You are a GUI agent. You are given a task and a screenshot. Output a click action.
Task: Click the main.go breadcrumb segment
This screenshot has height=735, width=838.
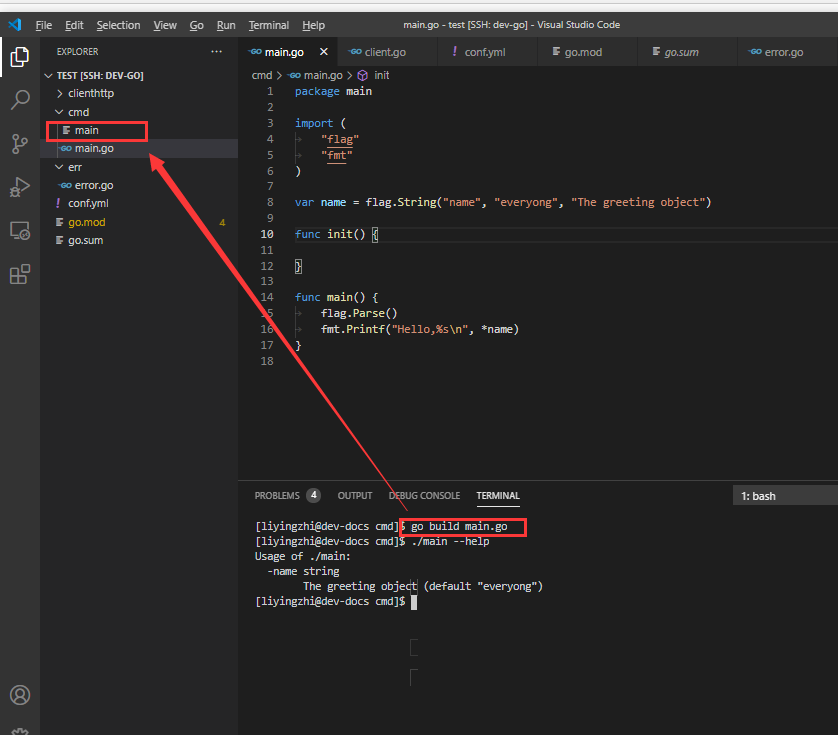[x=323, y=75]
